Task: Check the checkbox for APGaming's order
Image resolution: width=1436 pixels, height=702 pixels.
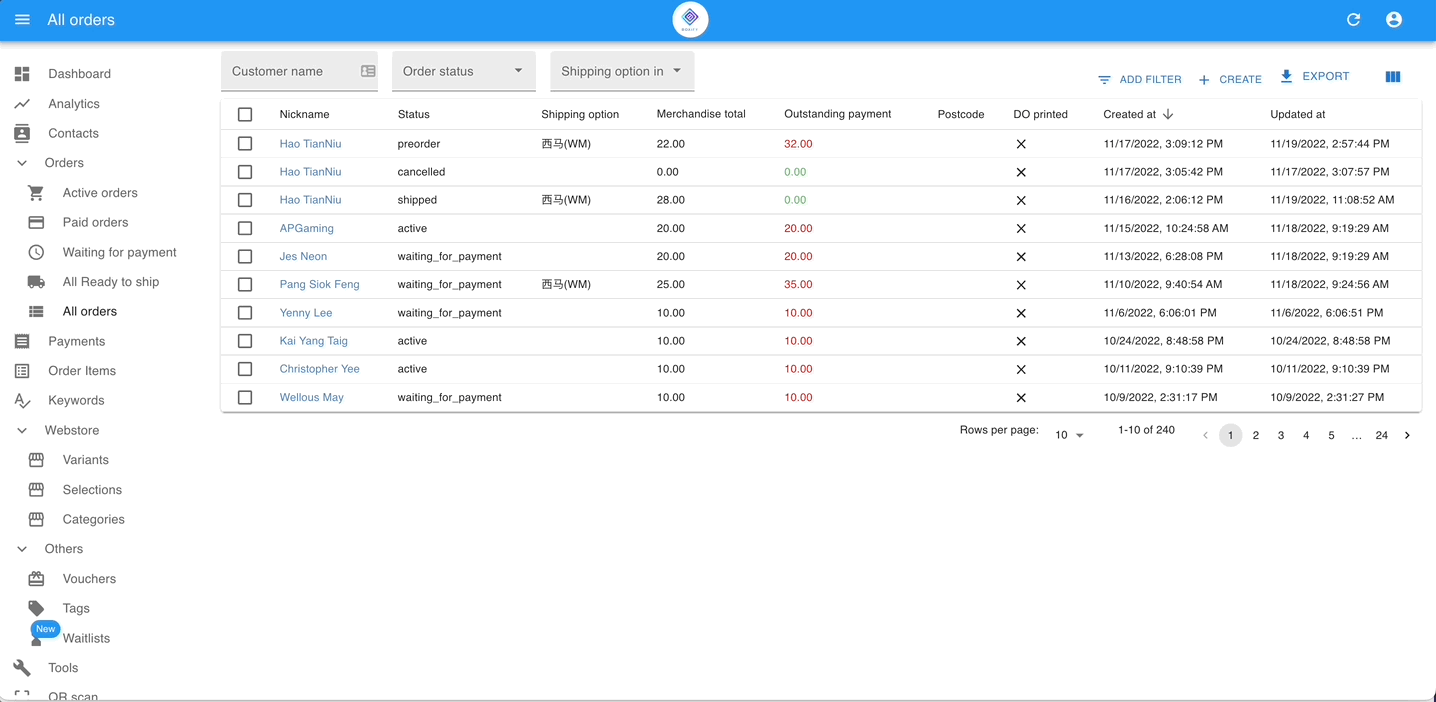Action: [x=245, y=228]
